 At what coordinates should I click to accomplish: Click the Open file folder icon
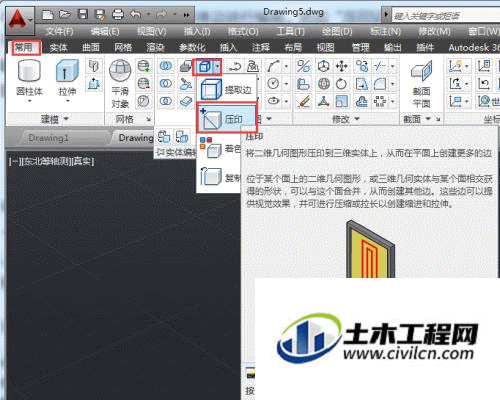pyautogui.click(x=65, y=14)
